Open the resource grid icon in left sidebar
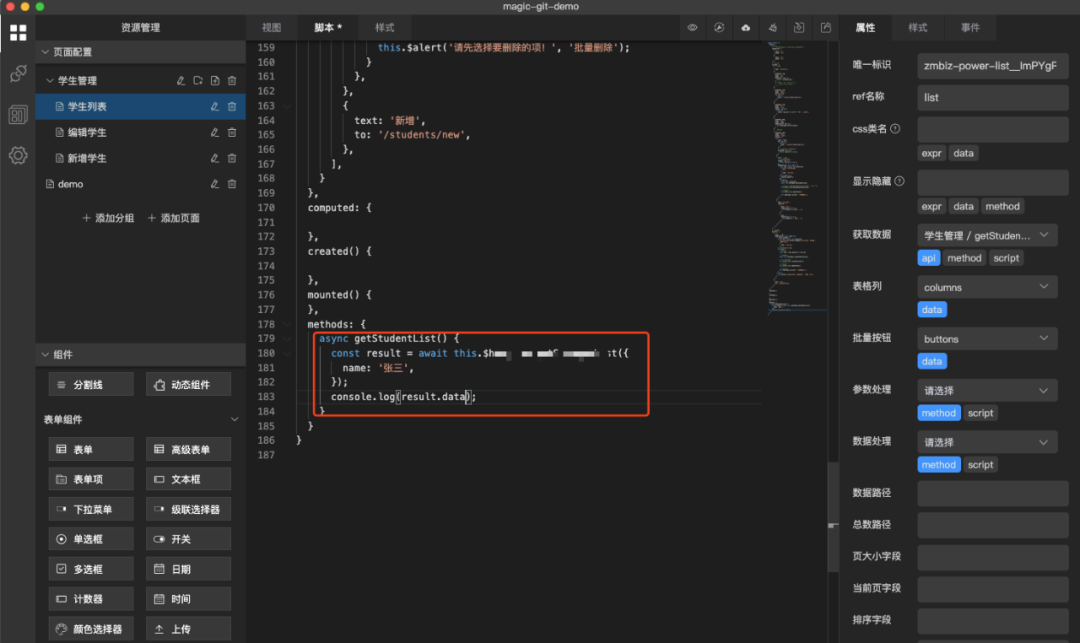The image size is (1080, 643). 18,32
